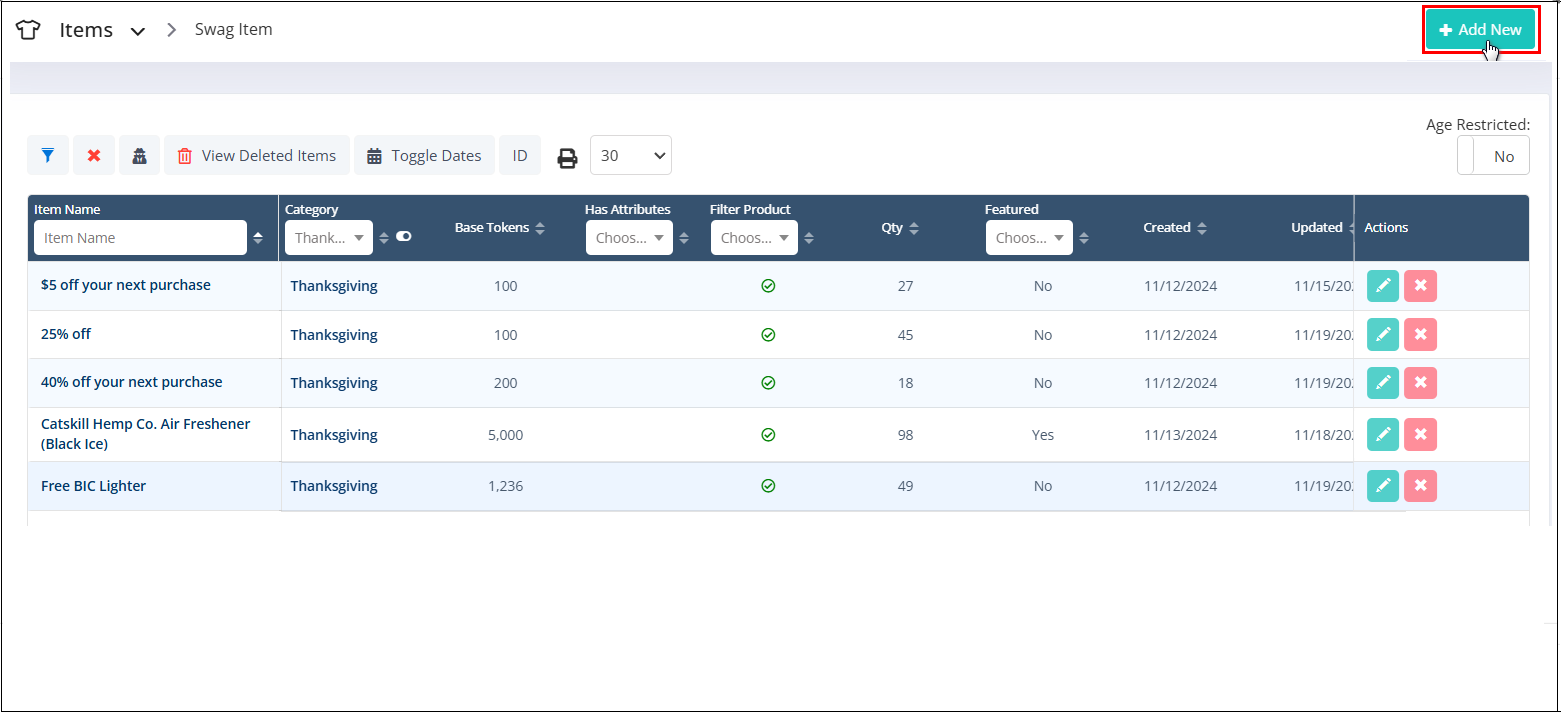Image resolution: width=1561 pixels, height=717 pixels.
Task: Click Thanksgiving category in Free BIC Lighter row
Action: [334, 486]
